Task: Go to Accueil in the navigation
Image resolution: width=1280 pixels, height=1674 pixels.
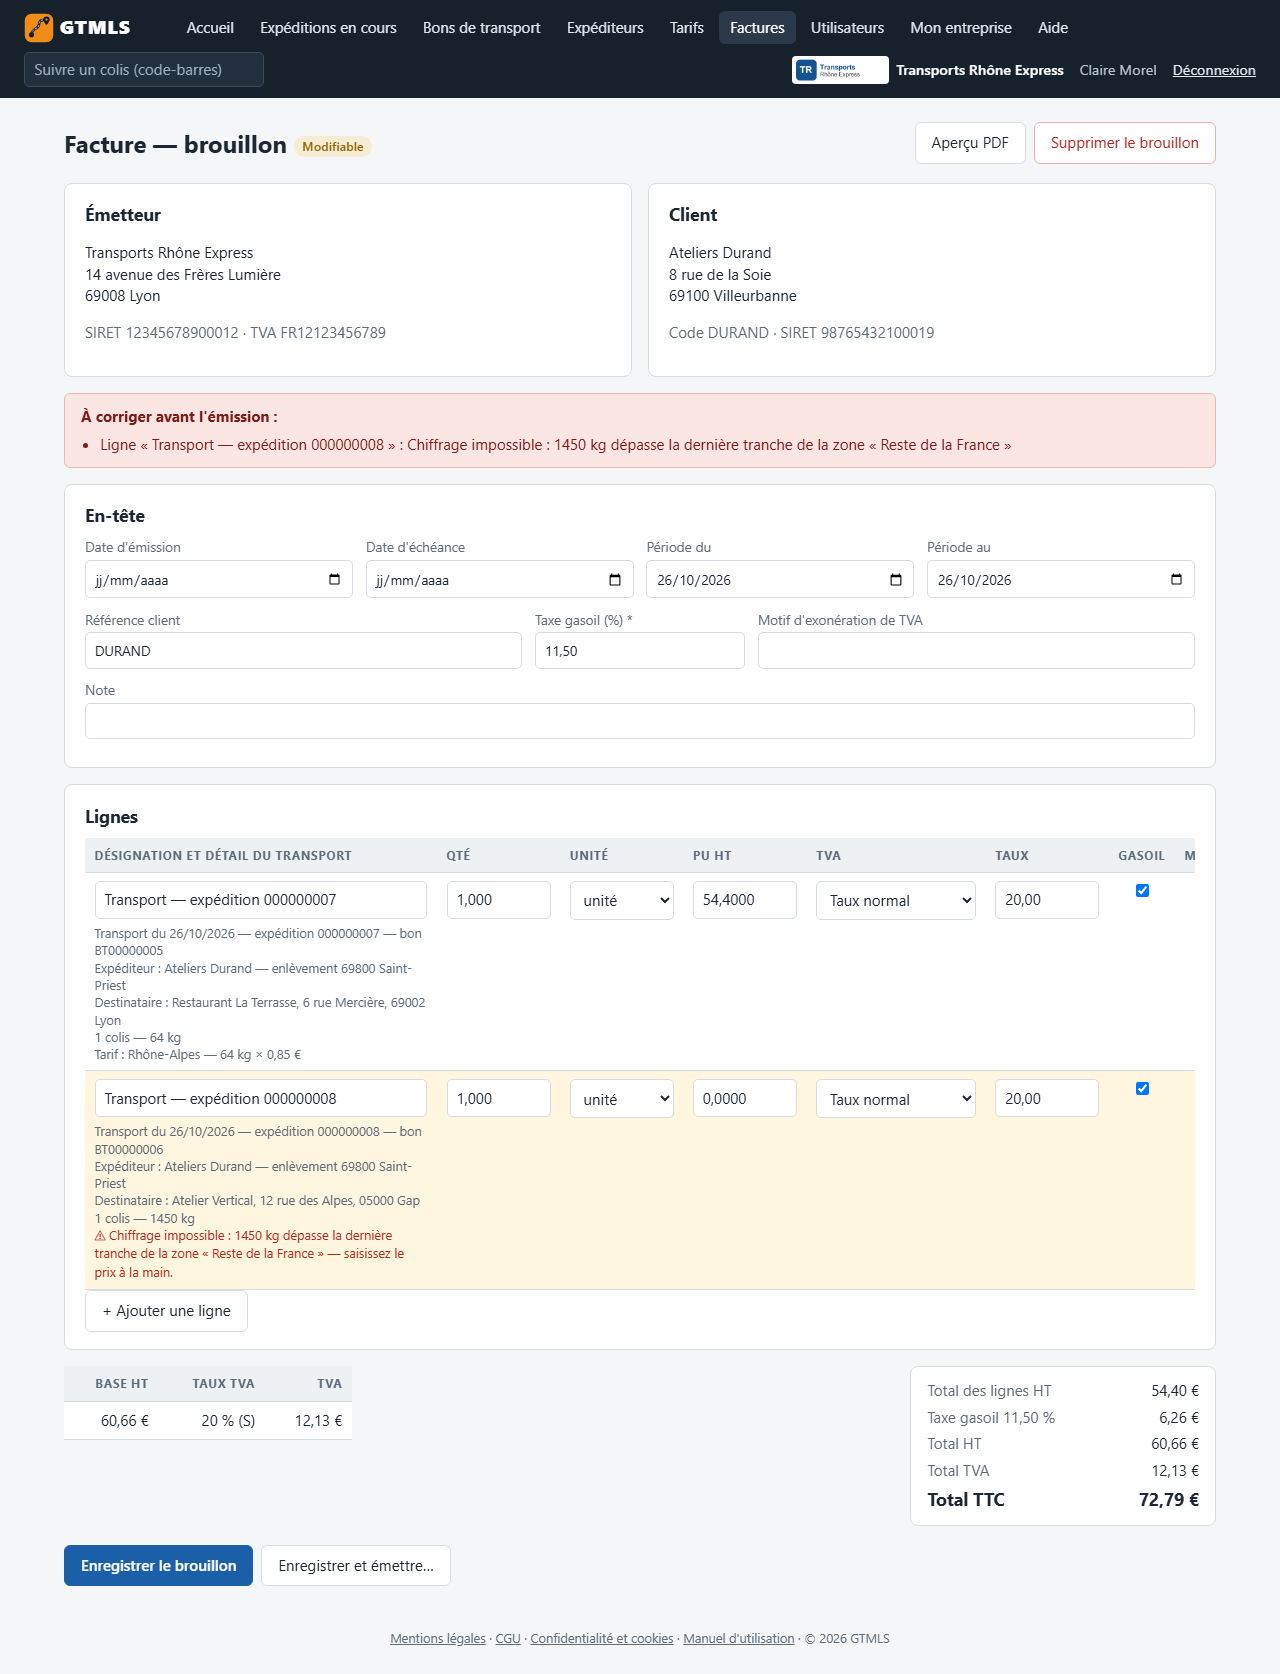Action: [x=210, y=28]
